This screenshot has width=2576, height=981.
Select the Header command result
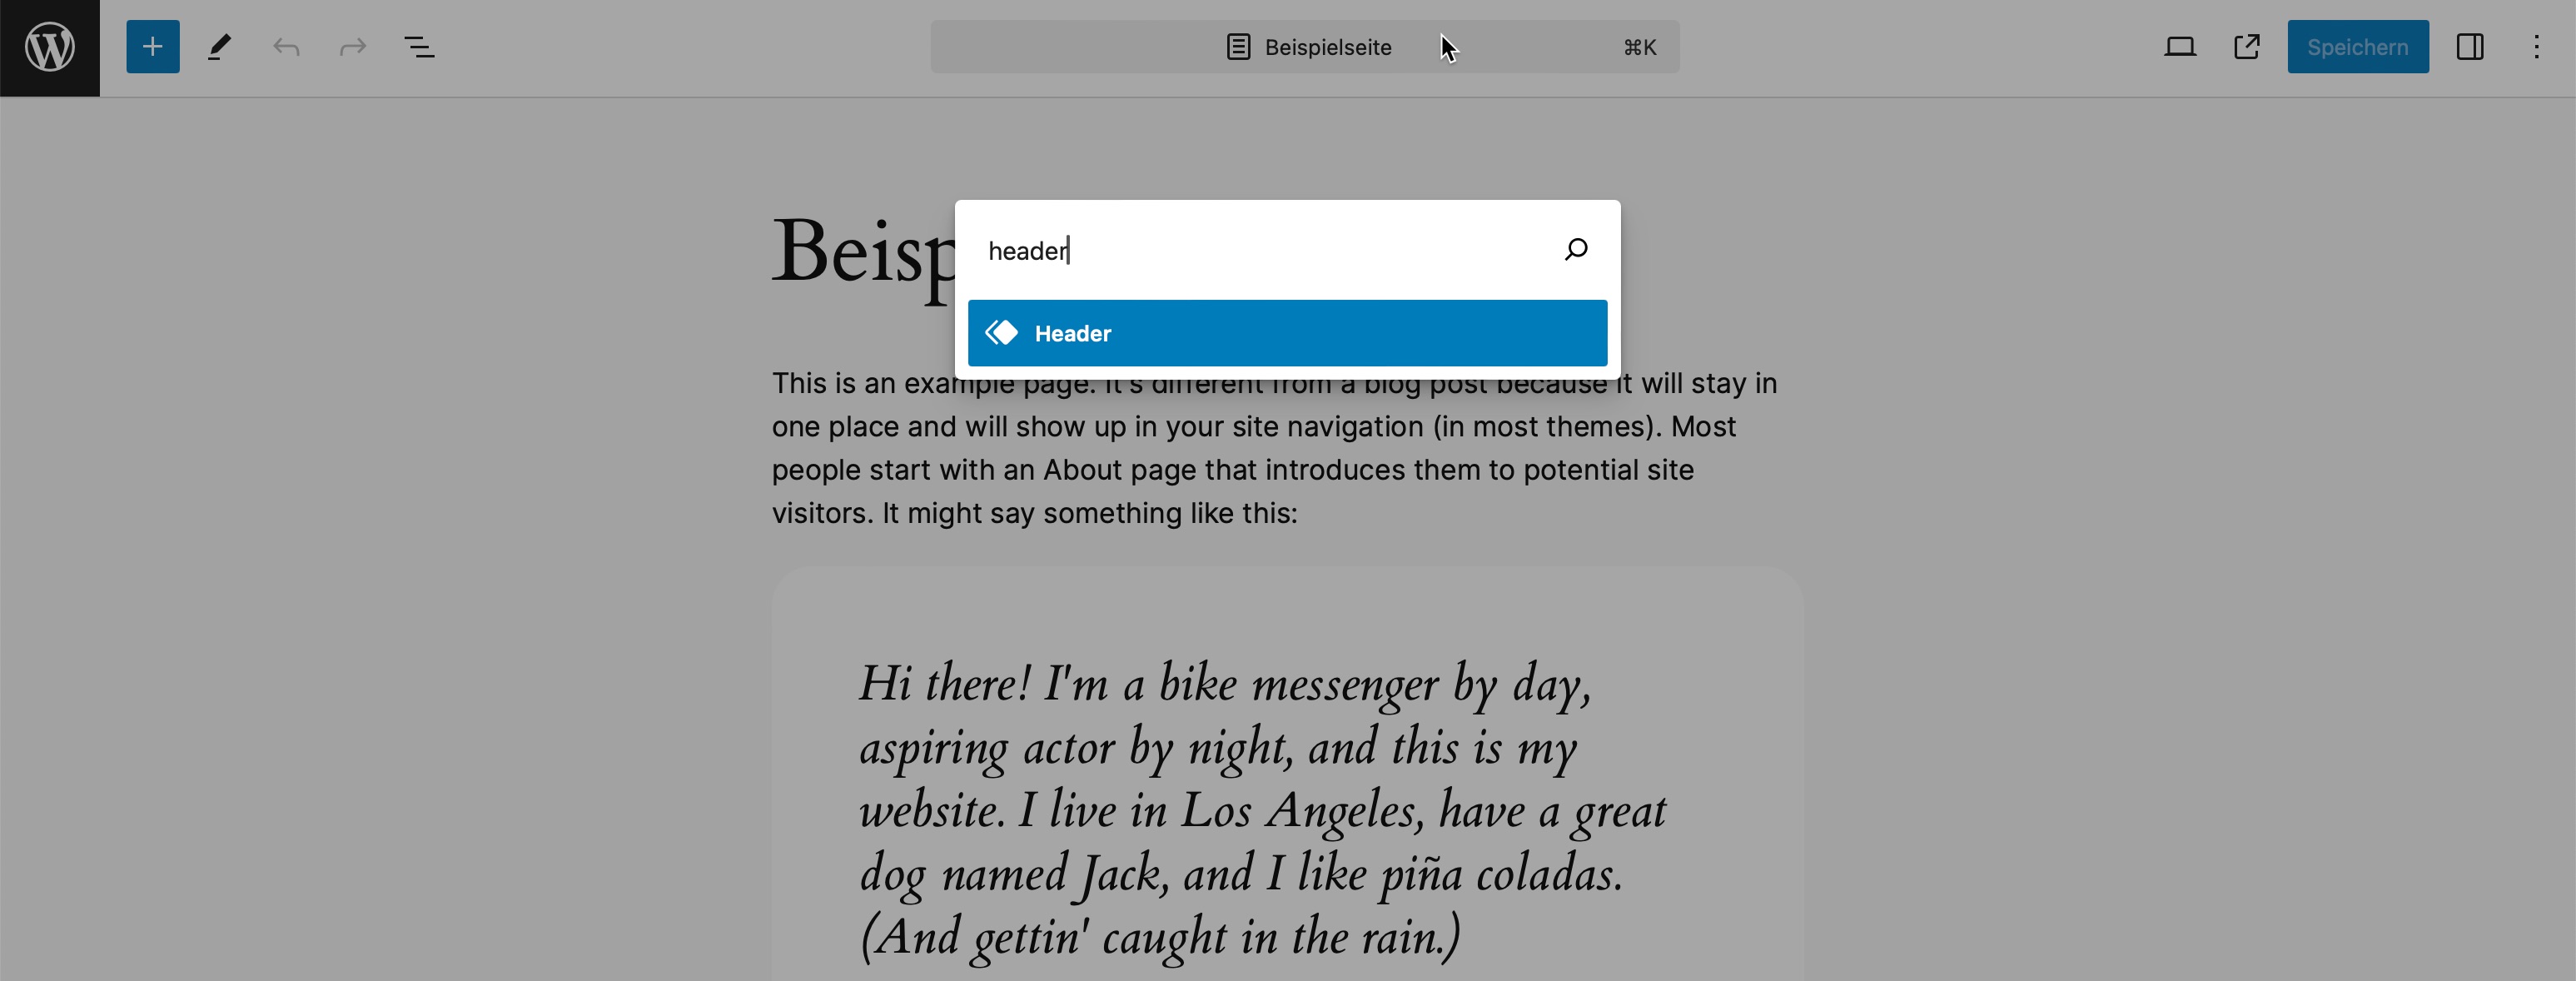1287,333
